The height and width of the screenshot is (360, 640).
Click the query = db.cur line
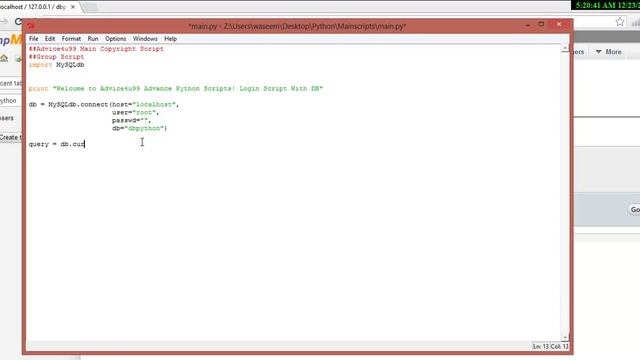57,144
